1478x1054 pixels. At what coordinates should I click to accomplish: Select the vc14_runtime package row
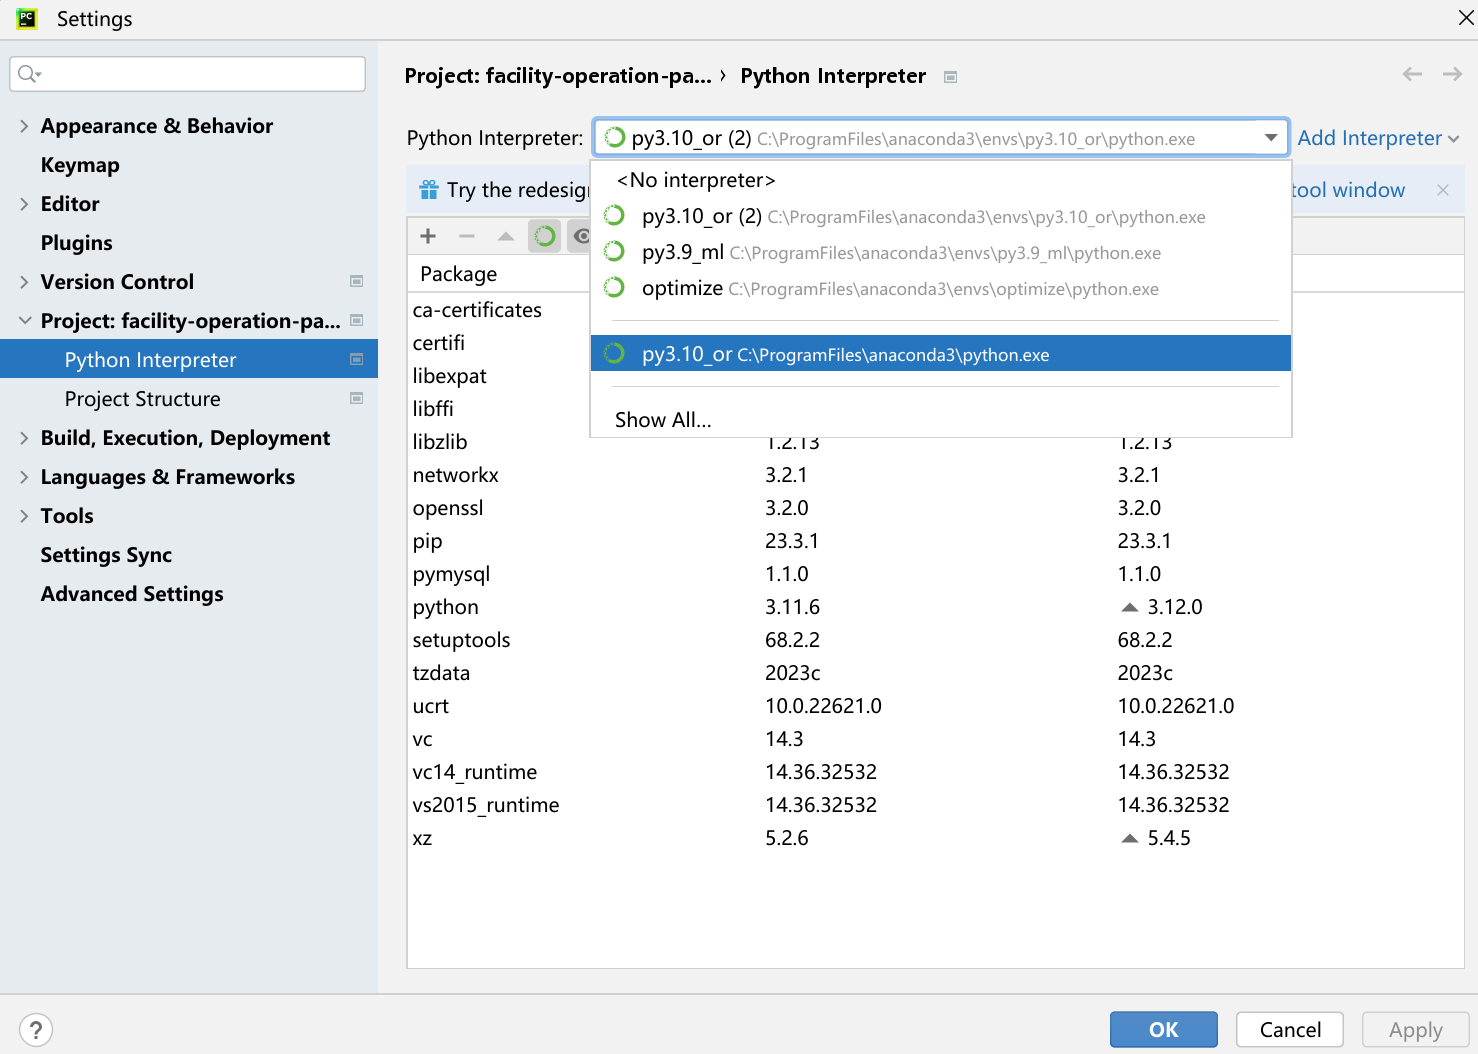tap(935, 772)
